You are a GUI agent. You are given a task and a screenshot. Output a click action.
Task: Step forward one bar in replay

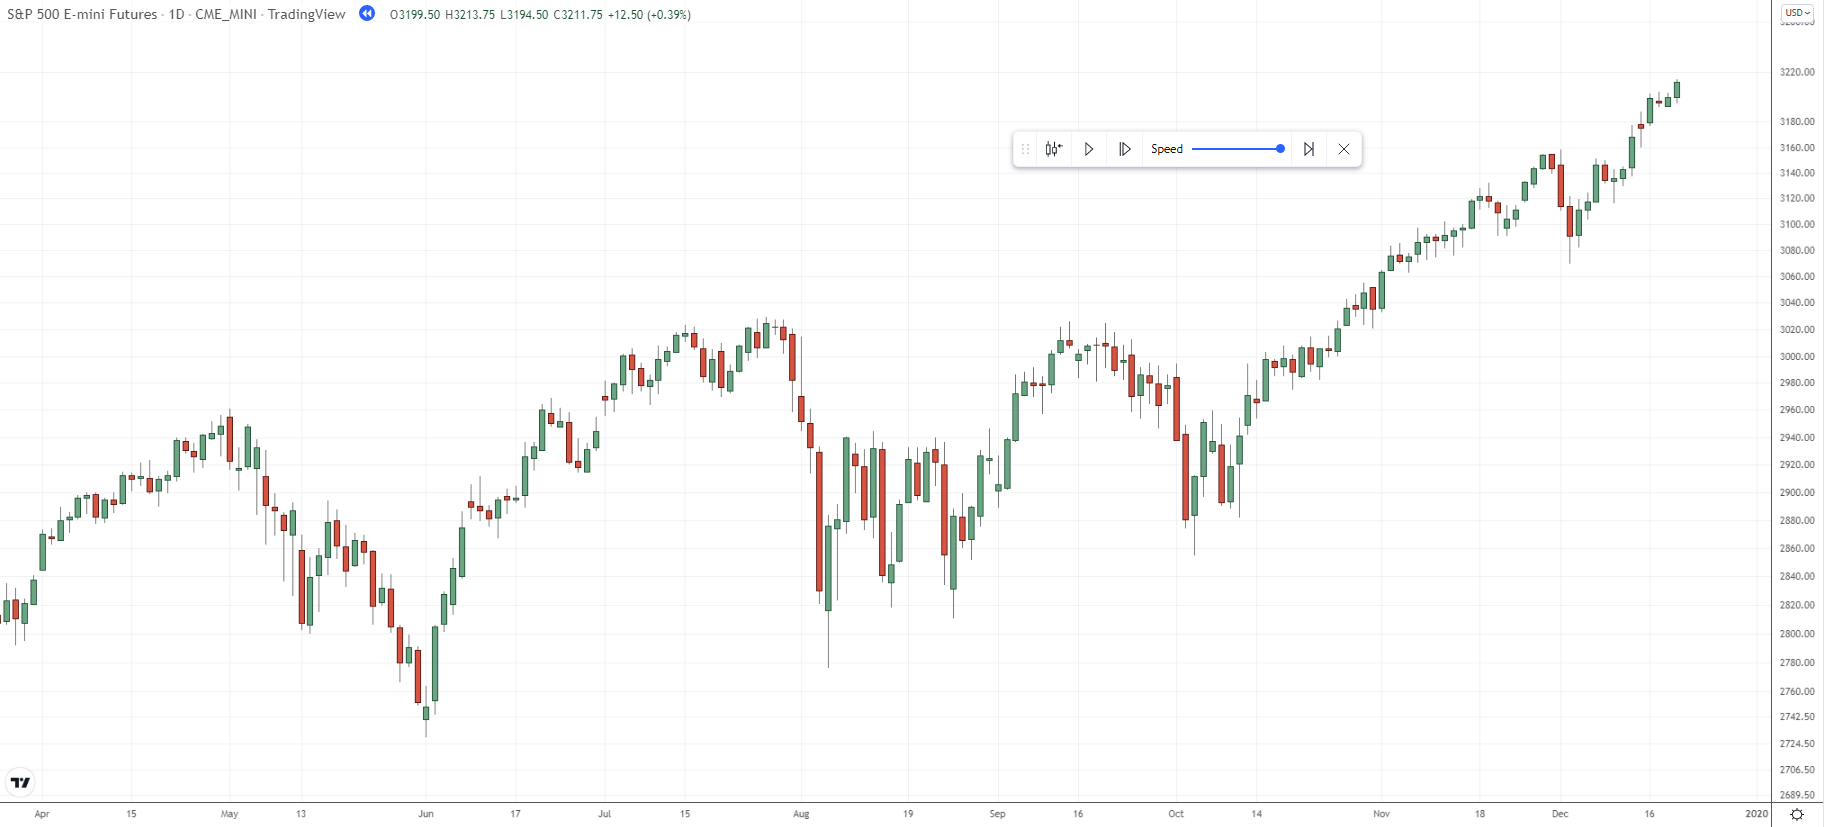[1125, 149]
